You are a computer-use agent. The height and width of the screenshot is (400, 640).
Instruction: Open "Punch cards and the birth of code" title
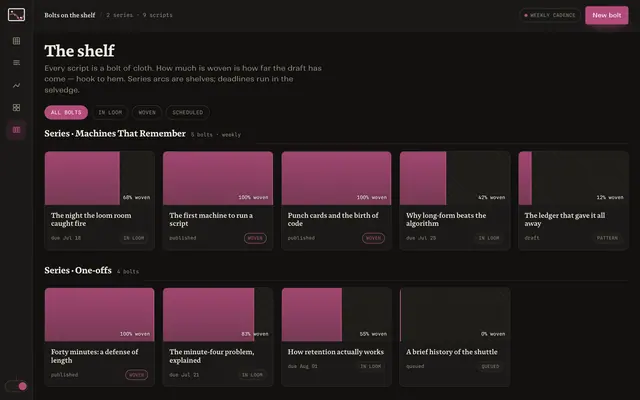pyautogui.click(x=333, y=219)
